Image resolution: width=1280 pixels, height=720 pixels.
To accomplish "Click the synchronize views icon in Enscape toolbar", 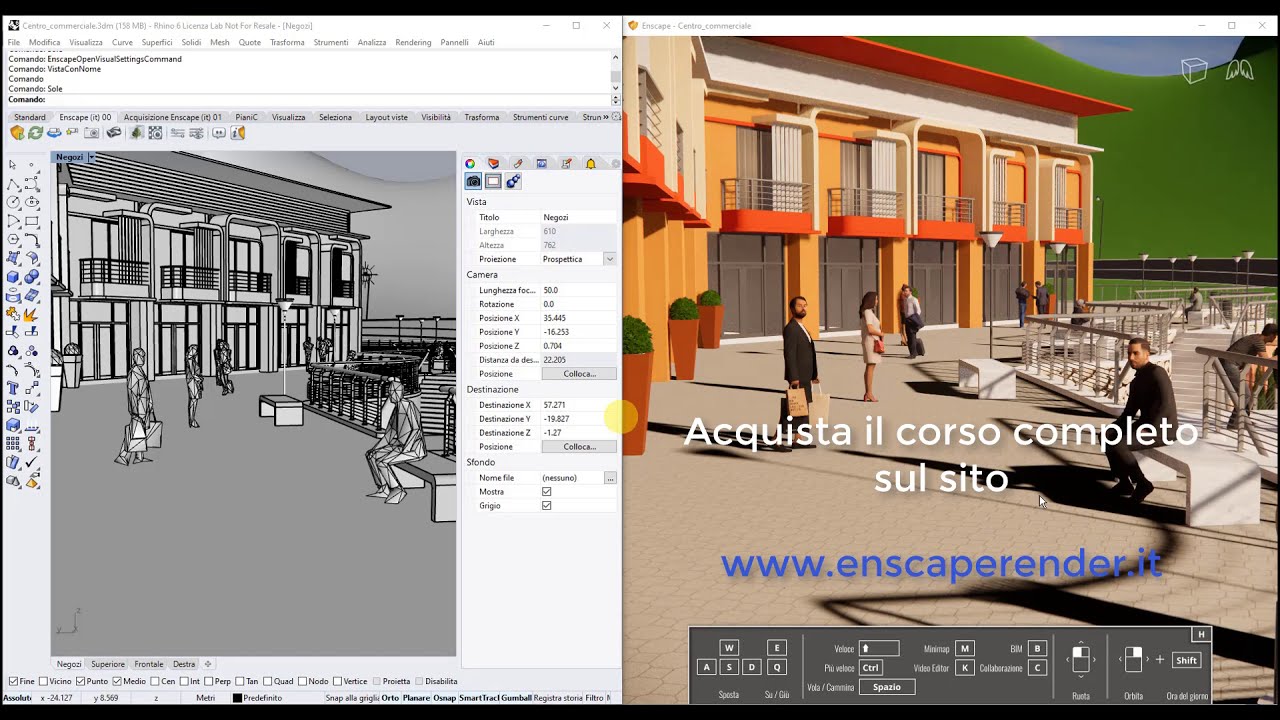I will pos(54,133).
